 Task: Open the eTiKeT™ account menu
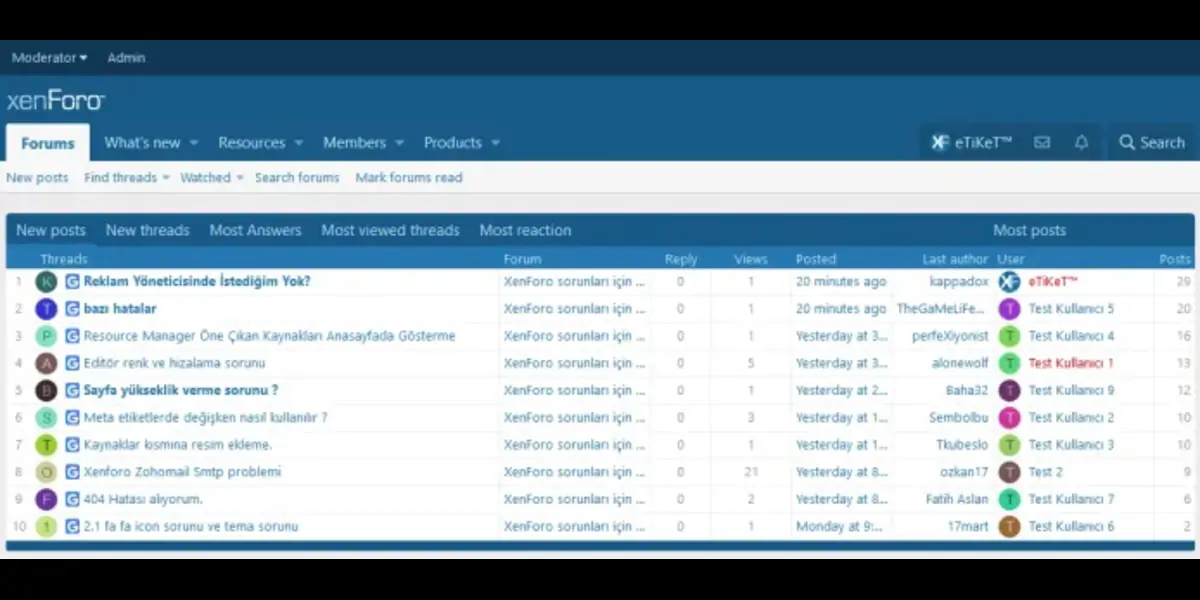click(x=972, y=143)
